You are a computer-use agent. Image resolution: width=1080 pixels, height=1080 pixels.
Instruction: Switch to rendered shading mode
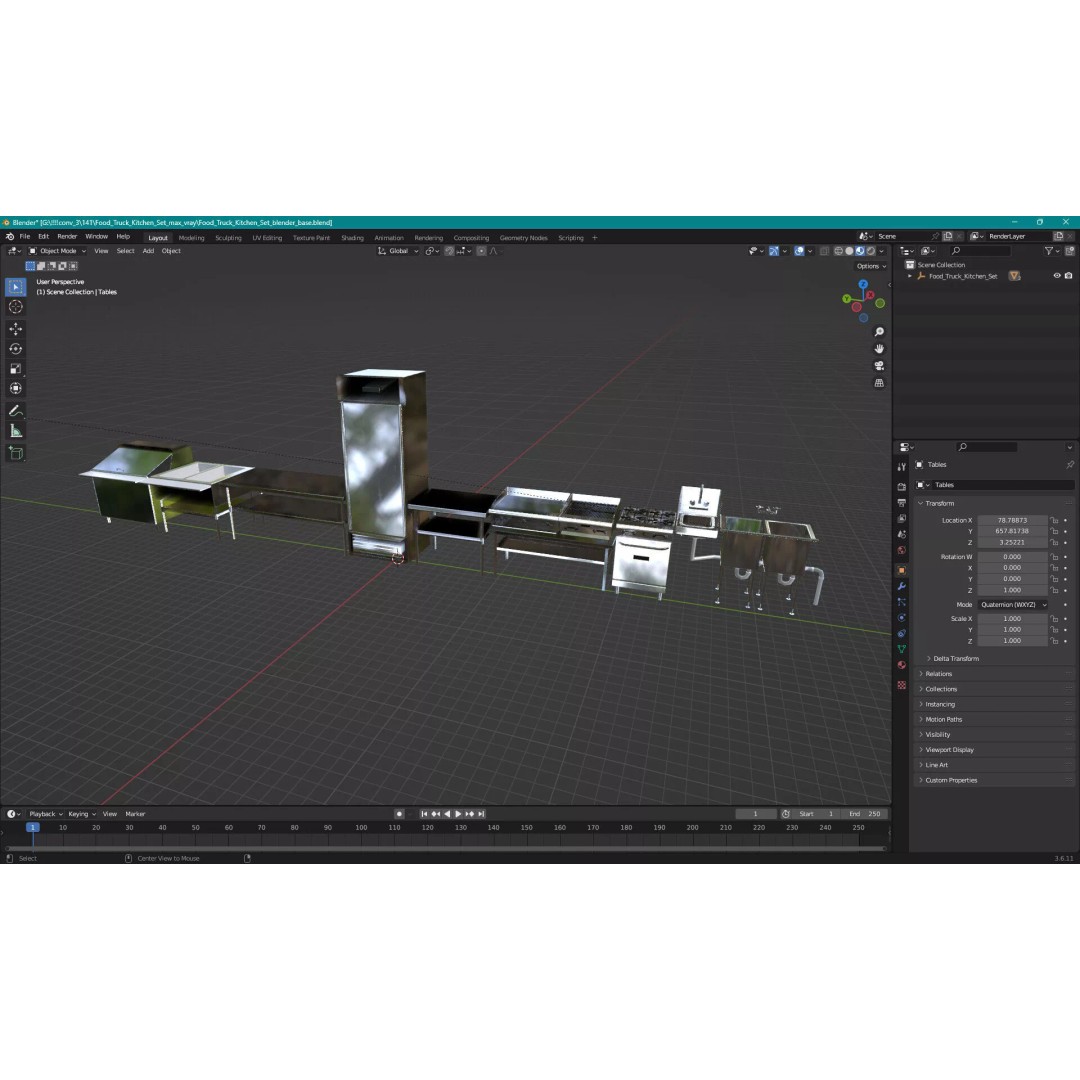pyautogui.click(x=871, y=251)
